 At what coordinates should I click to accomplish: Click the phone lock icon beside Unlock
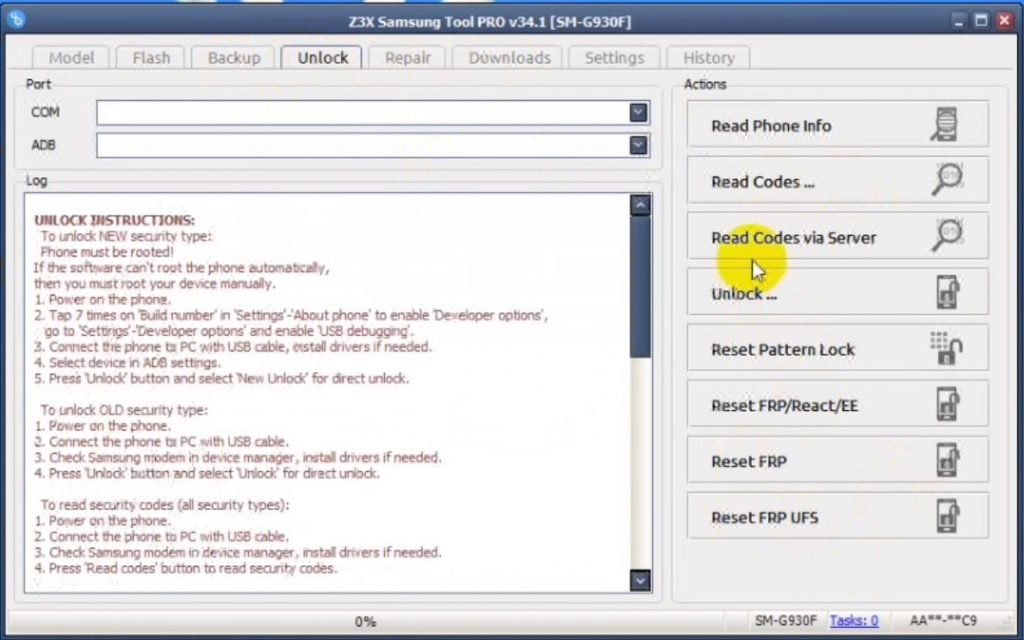[x=946, y=293]
